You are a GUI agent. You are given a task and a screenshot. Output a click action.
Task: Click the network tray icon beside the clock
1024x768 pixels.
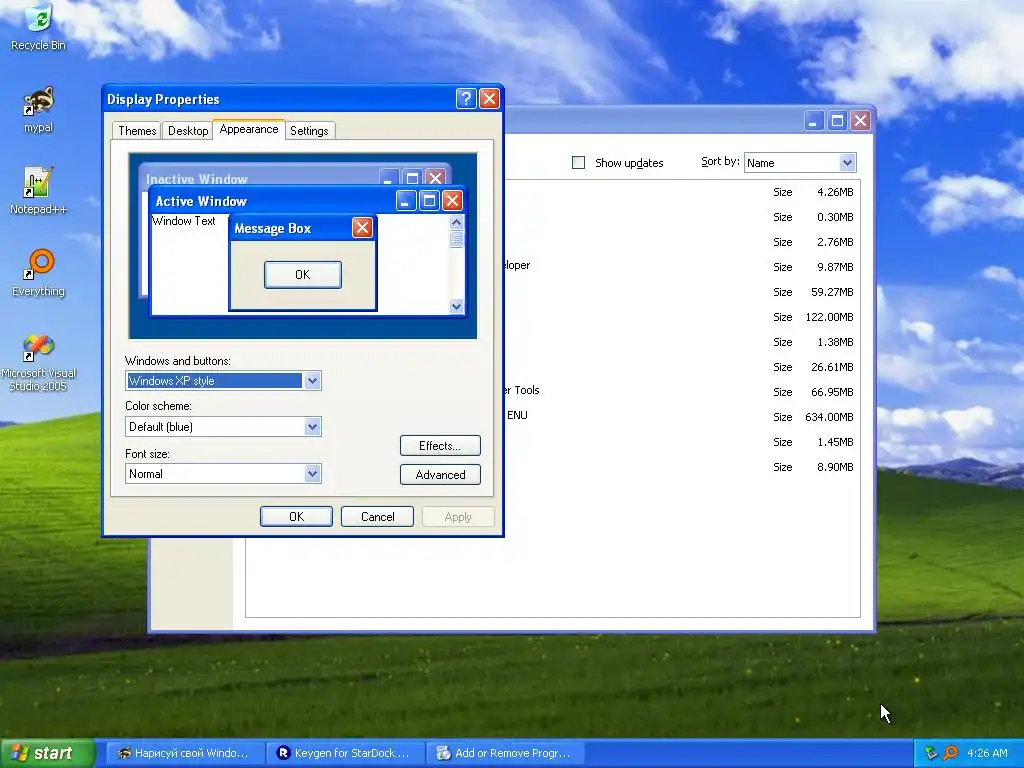tap(931, 753)
